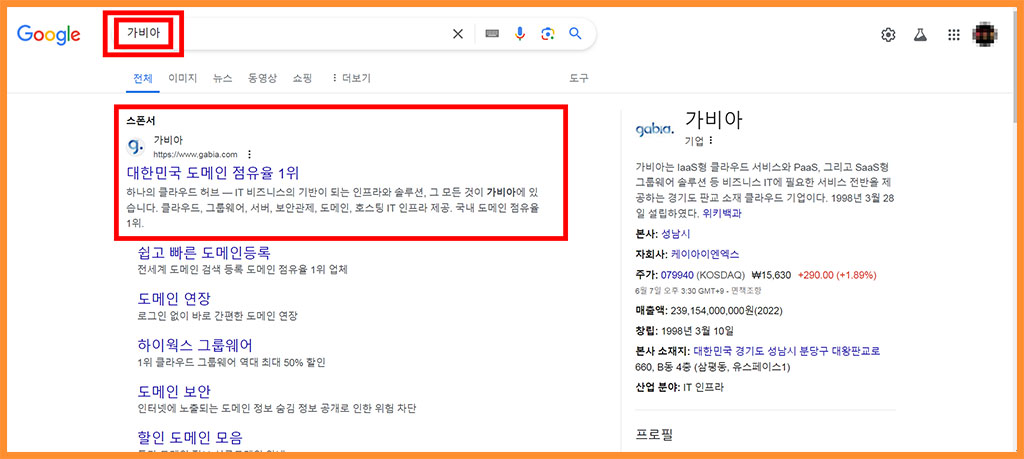
Task: Open three-dot menu next to 기업 label
Action: [x=711, y=140]
